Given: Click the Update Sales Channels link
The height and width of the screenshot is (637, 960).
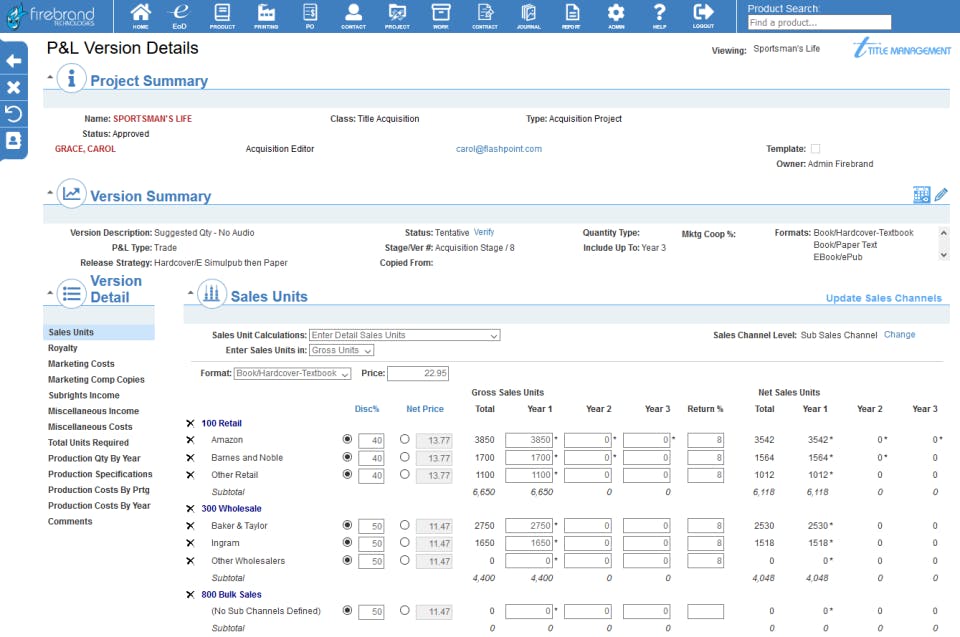Looking at the screenshot, I should click(x=883, y=298).
